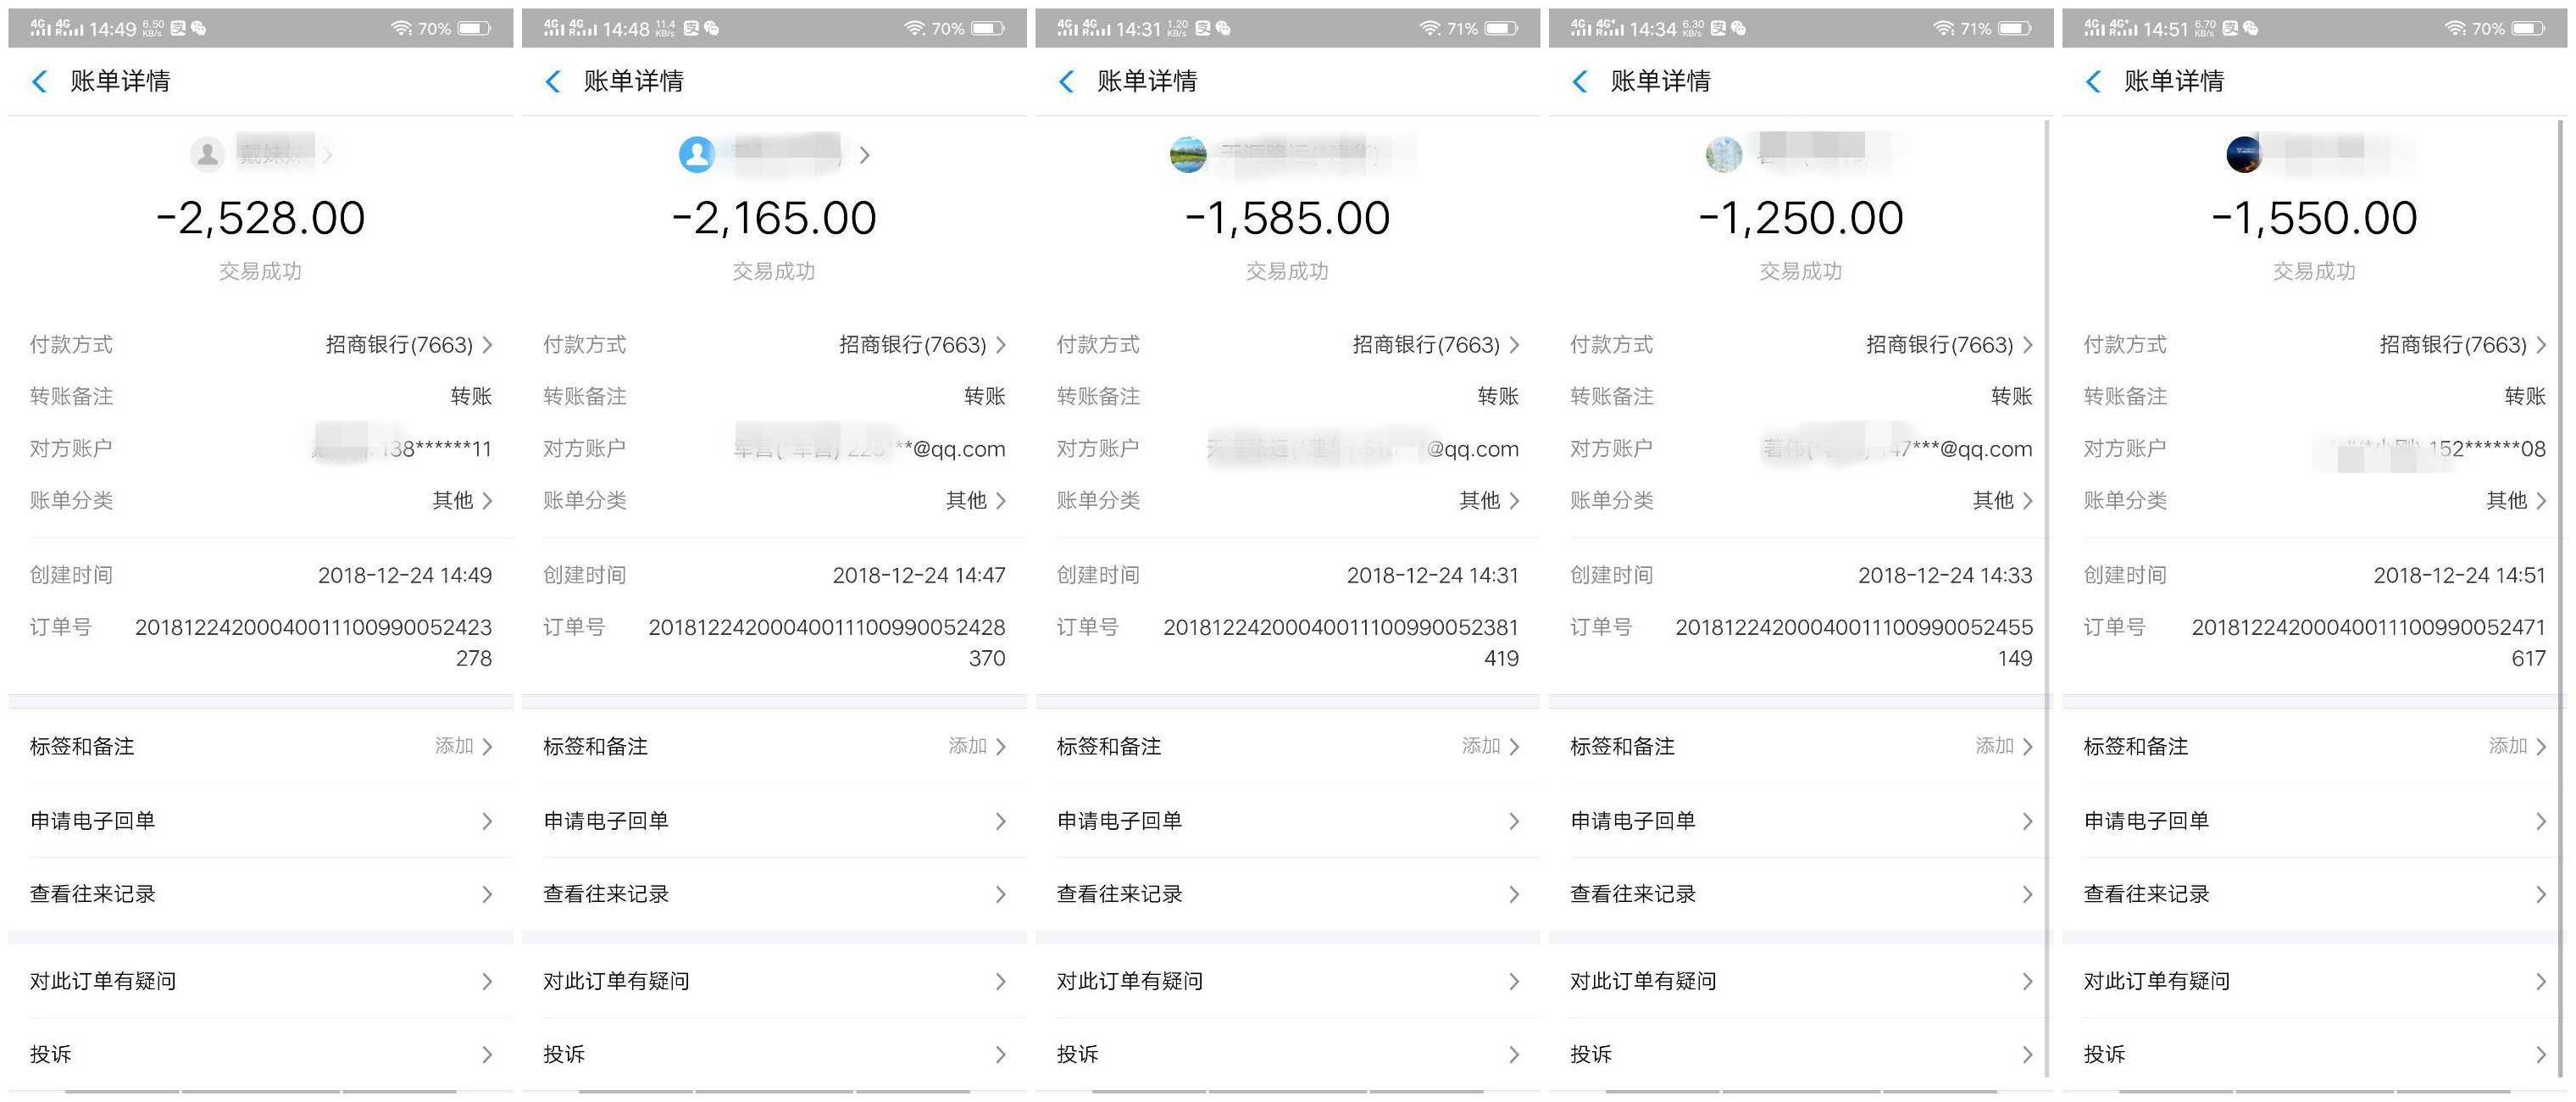Open landscape avatar on -1,585.00 bill
The width and height of the screenshot is (2576, 1102).
coord(1188,154)
